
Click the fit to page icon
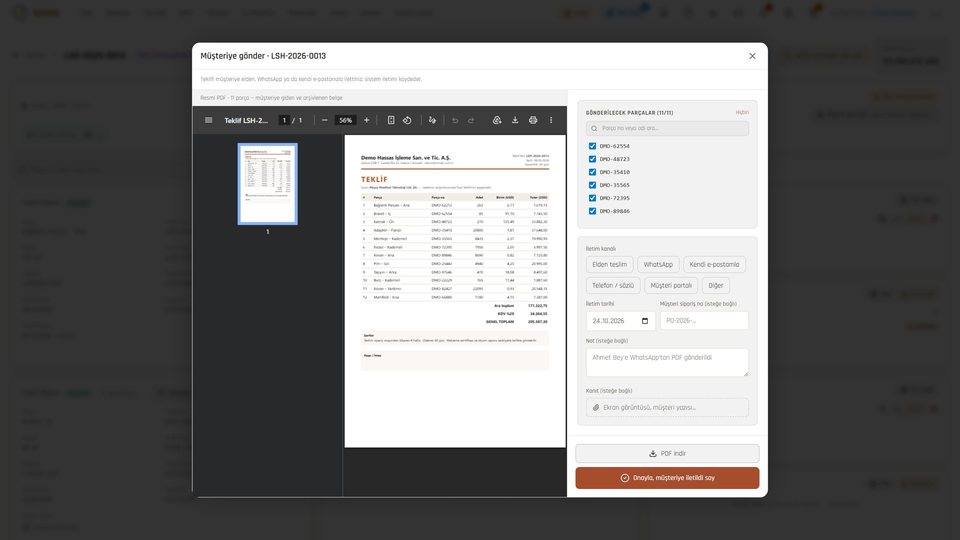click(x=391, y=120)
